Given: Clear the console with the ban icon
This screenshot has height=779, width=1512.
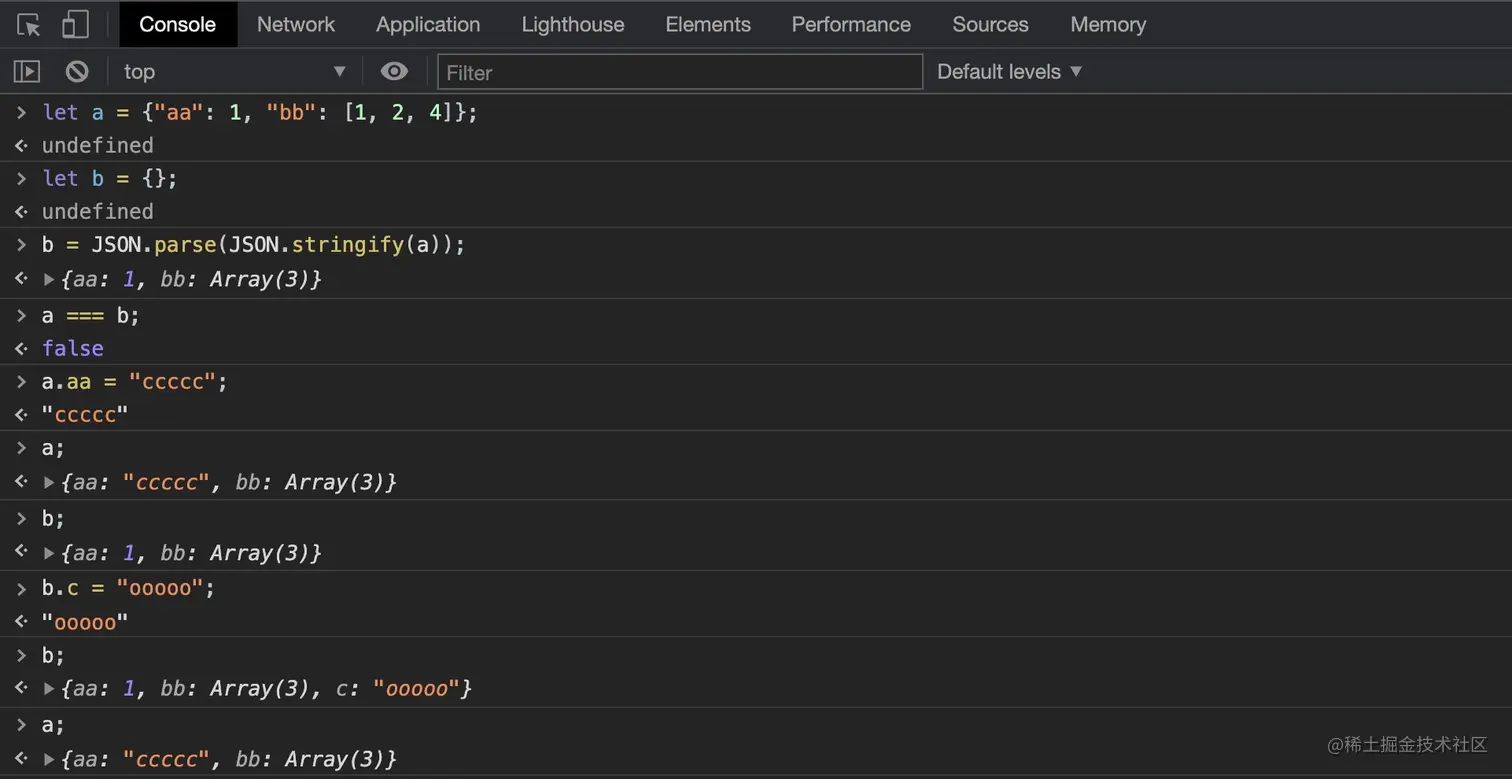Looking at the screenshot, I should (77, 71).
